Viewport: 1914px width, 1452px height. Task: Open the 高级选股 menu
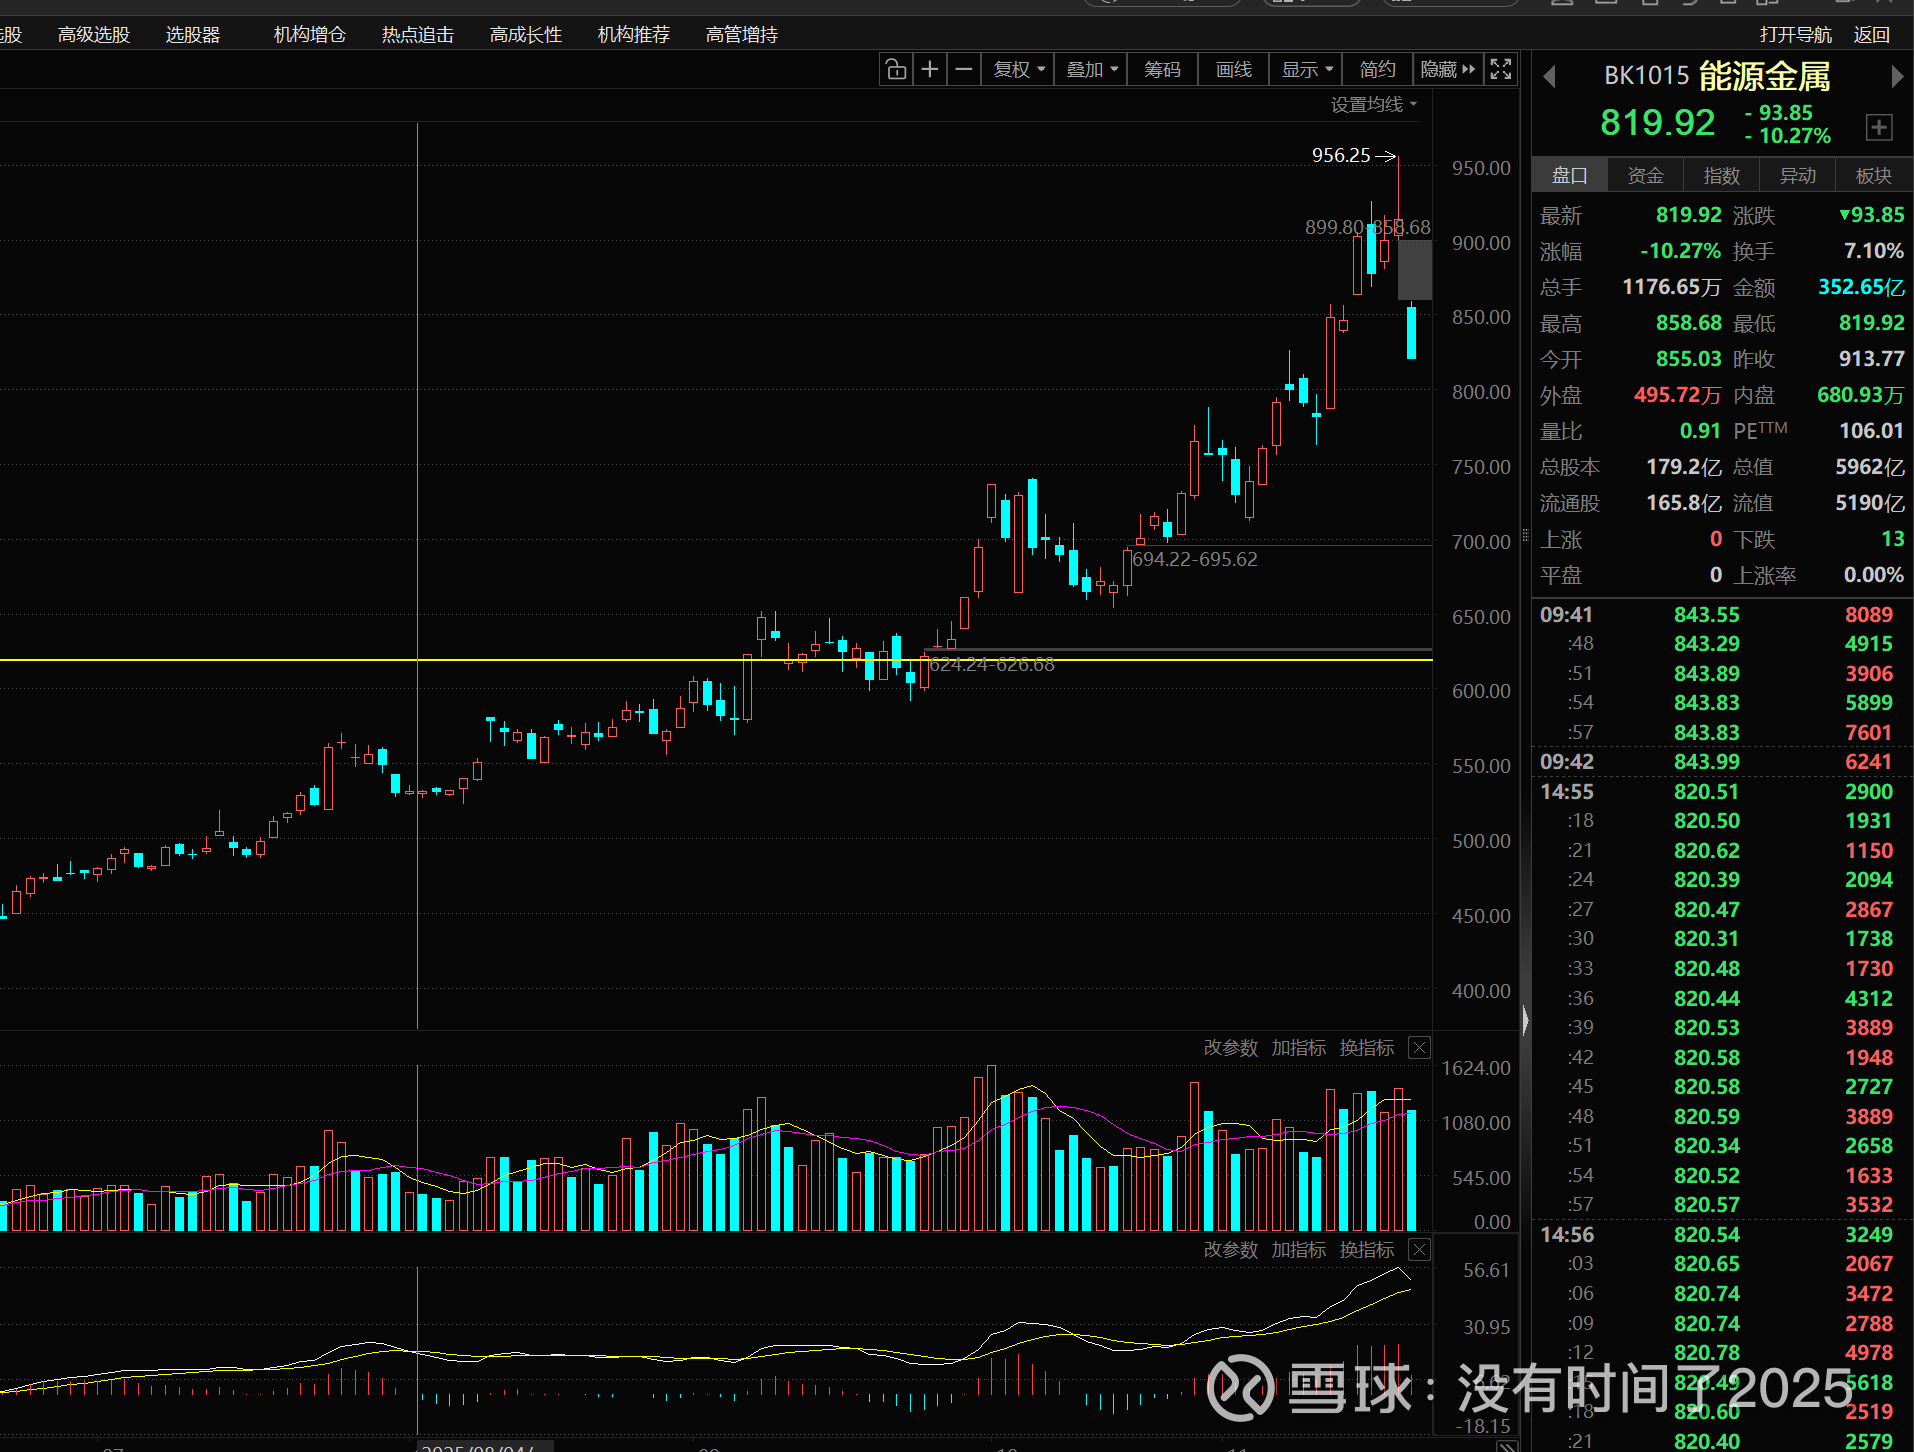coord(94,35)
